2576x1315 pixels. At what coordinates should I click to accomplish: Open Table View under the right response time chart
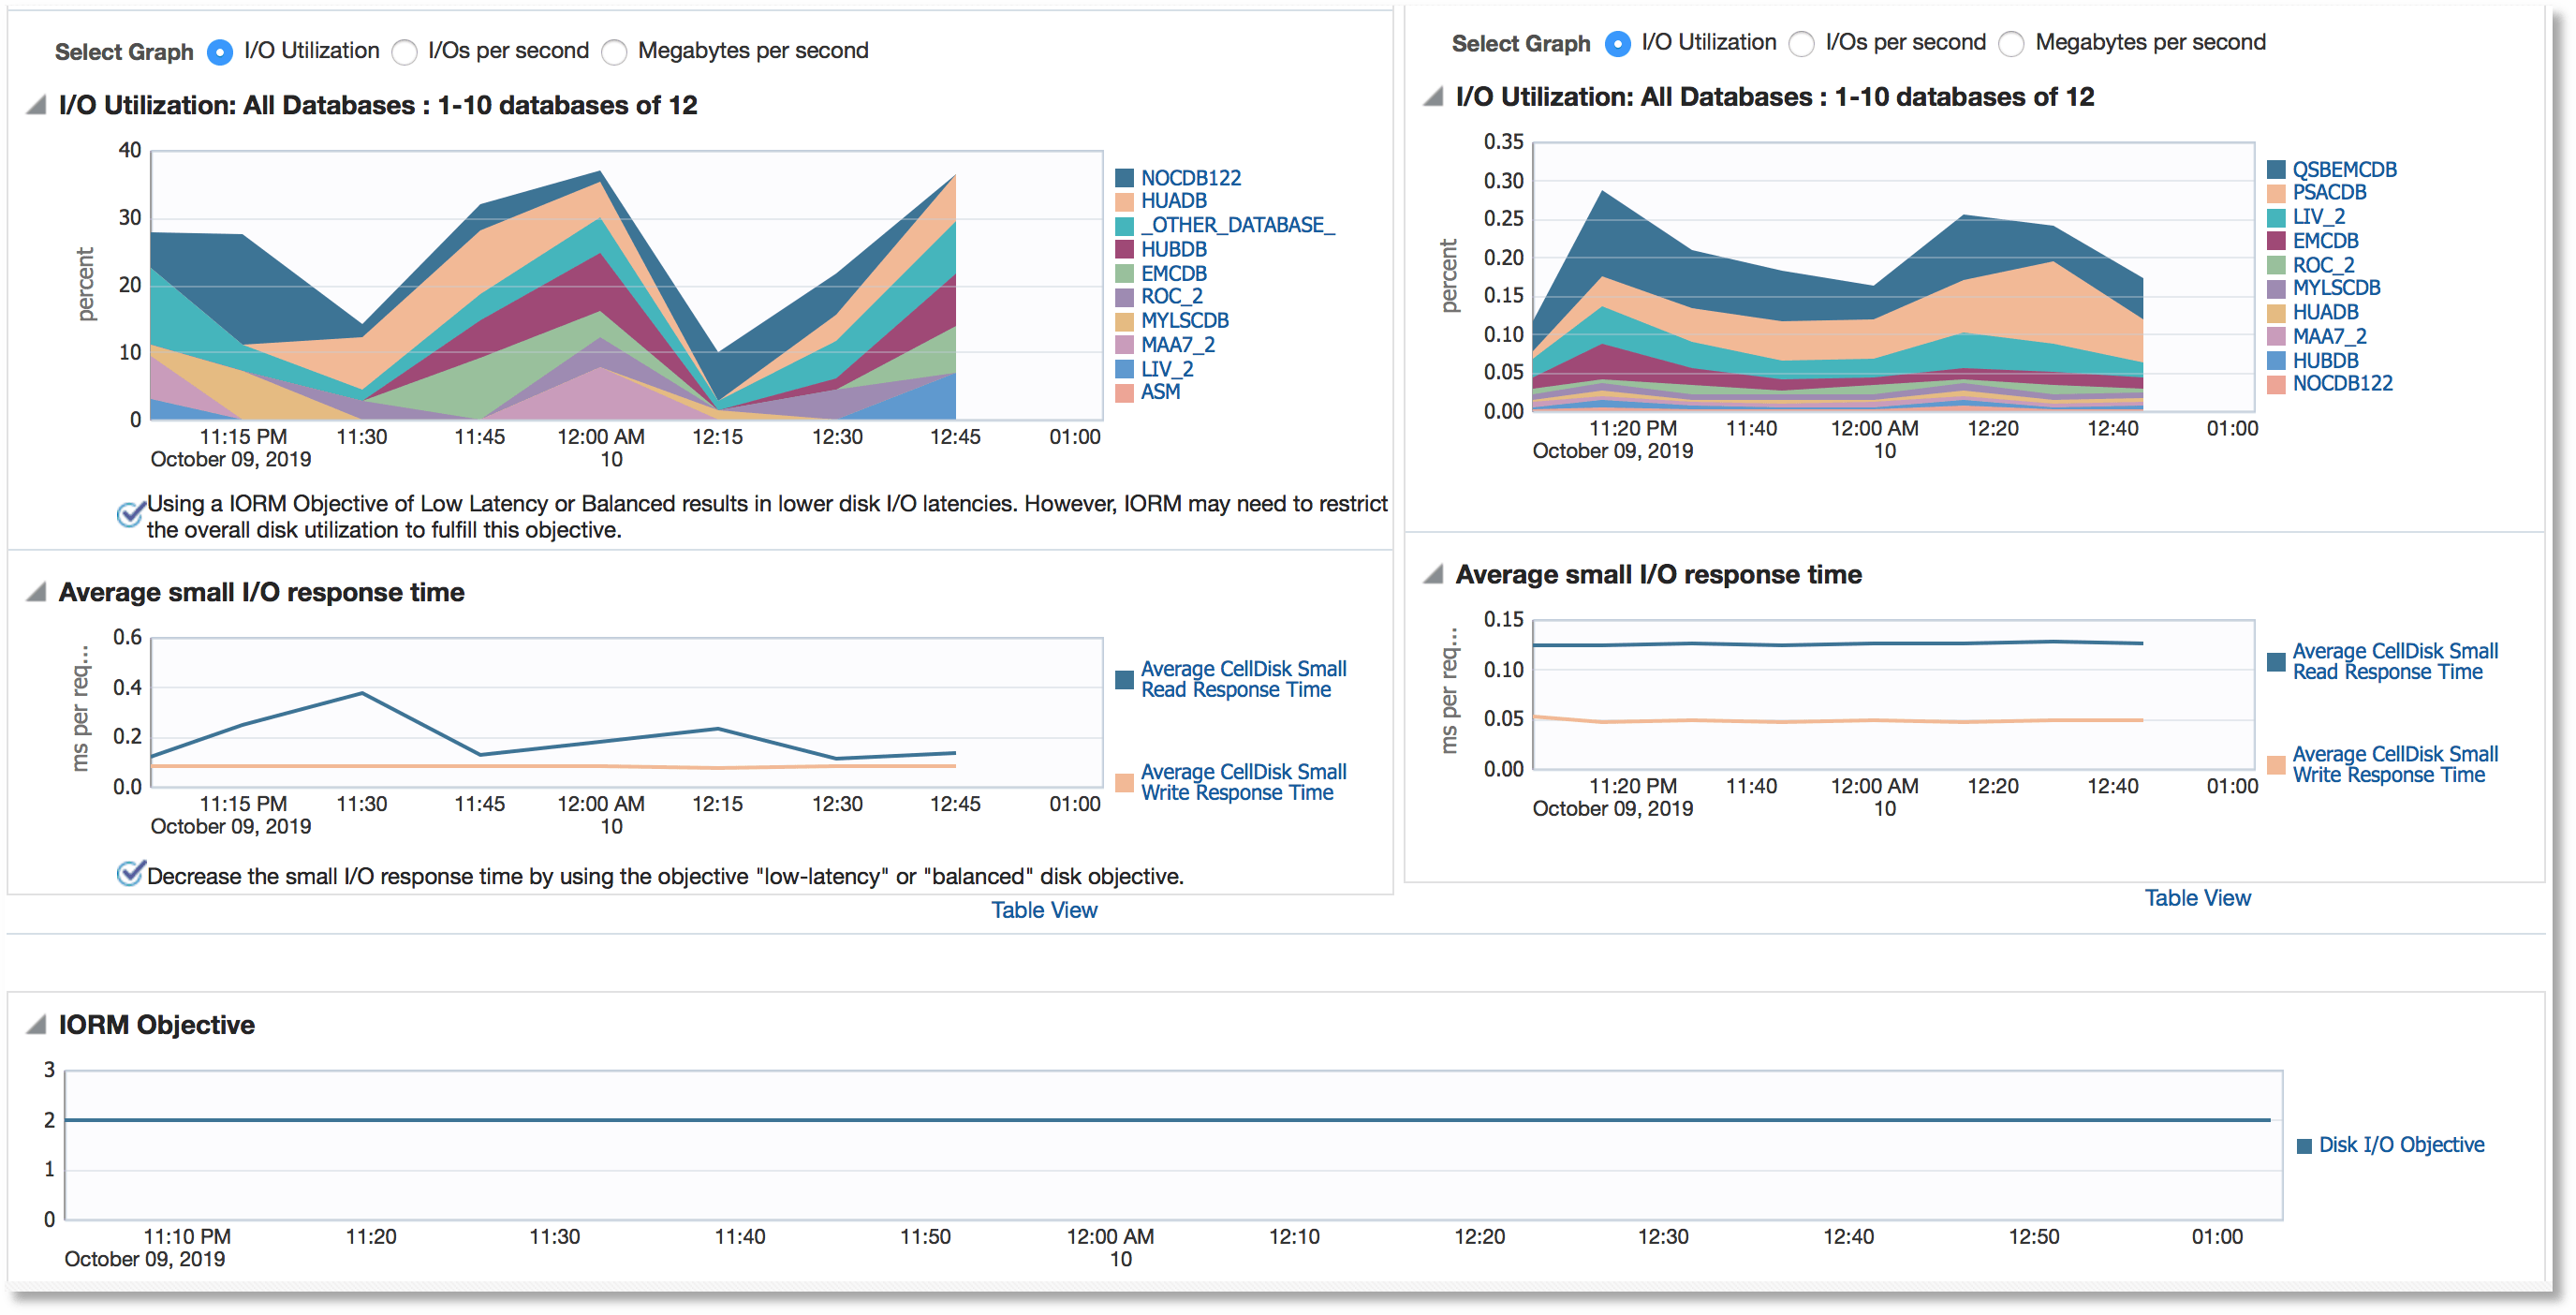2197,897
